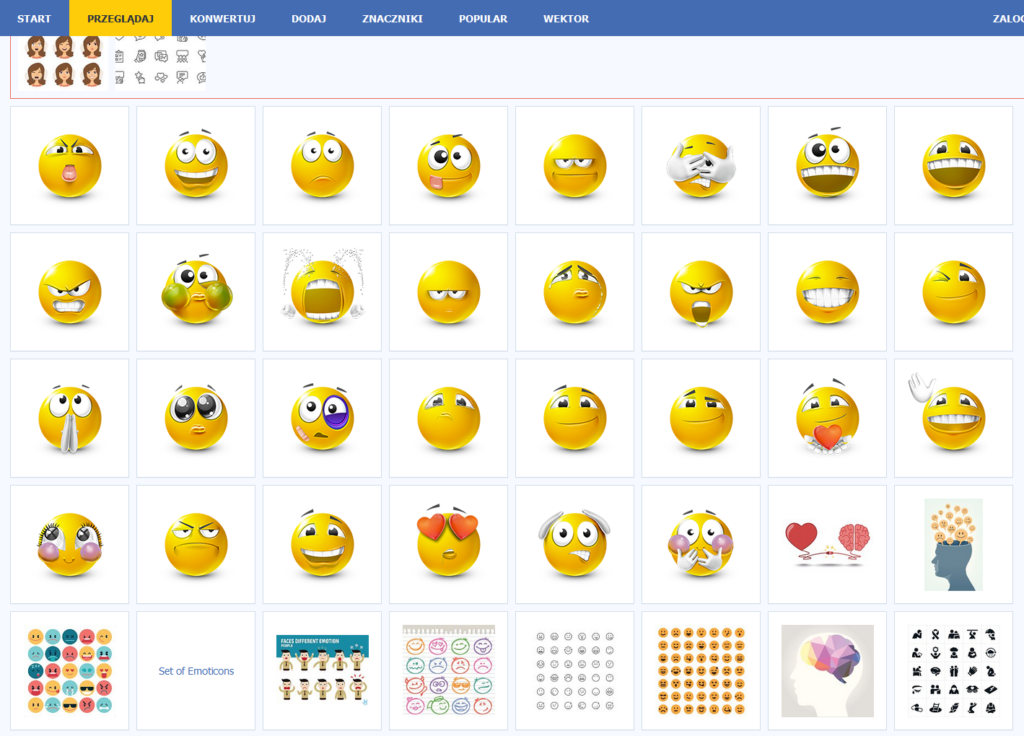Go to the ZNACZNIKI section
The height and width of the screenshot is (736, 1024).
click(392, 18)
